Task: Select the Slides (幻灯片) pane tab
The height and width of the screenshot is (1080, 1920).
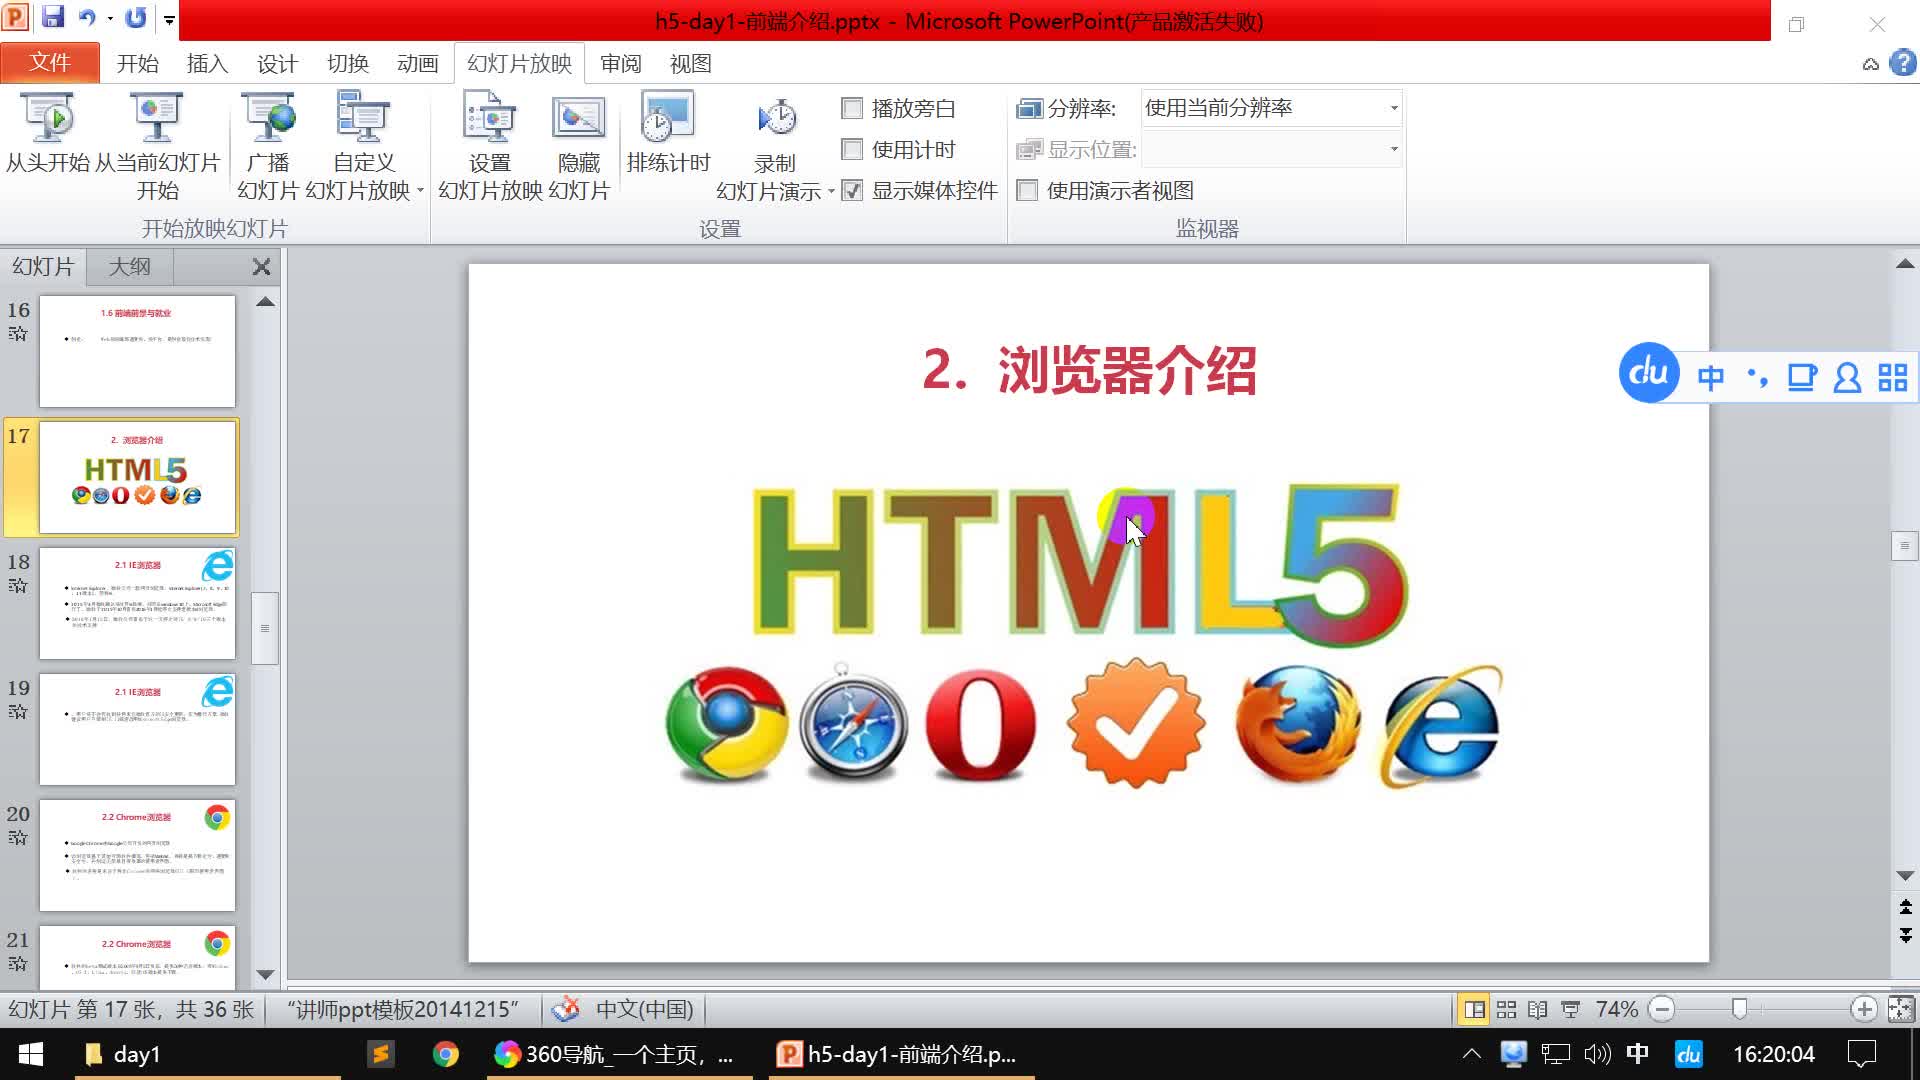Action: coord(43,267)
